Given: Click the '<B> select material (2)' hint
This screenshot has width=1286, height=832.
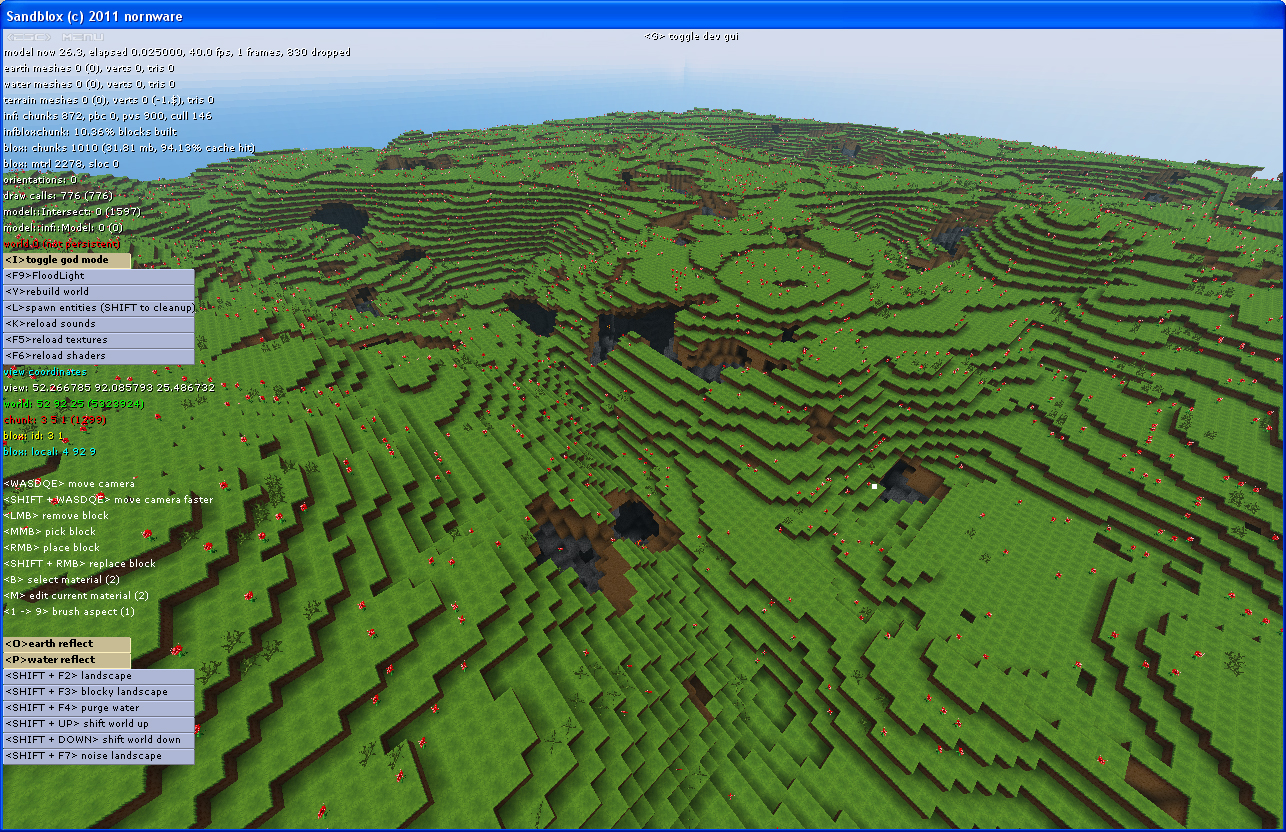Looking at the screenshot, I should click(62, 580).
